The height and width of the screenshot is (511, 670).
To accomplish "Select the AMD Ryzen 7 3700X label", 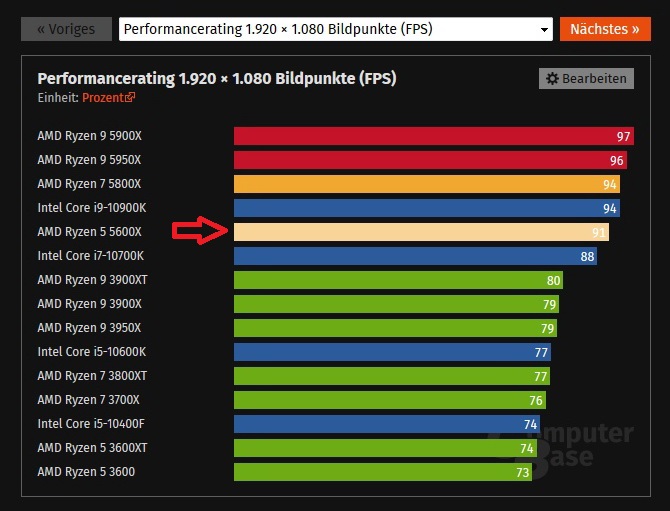I will [88, 399].
